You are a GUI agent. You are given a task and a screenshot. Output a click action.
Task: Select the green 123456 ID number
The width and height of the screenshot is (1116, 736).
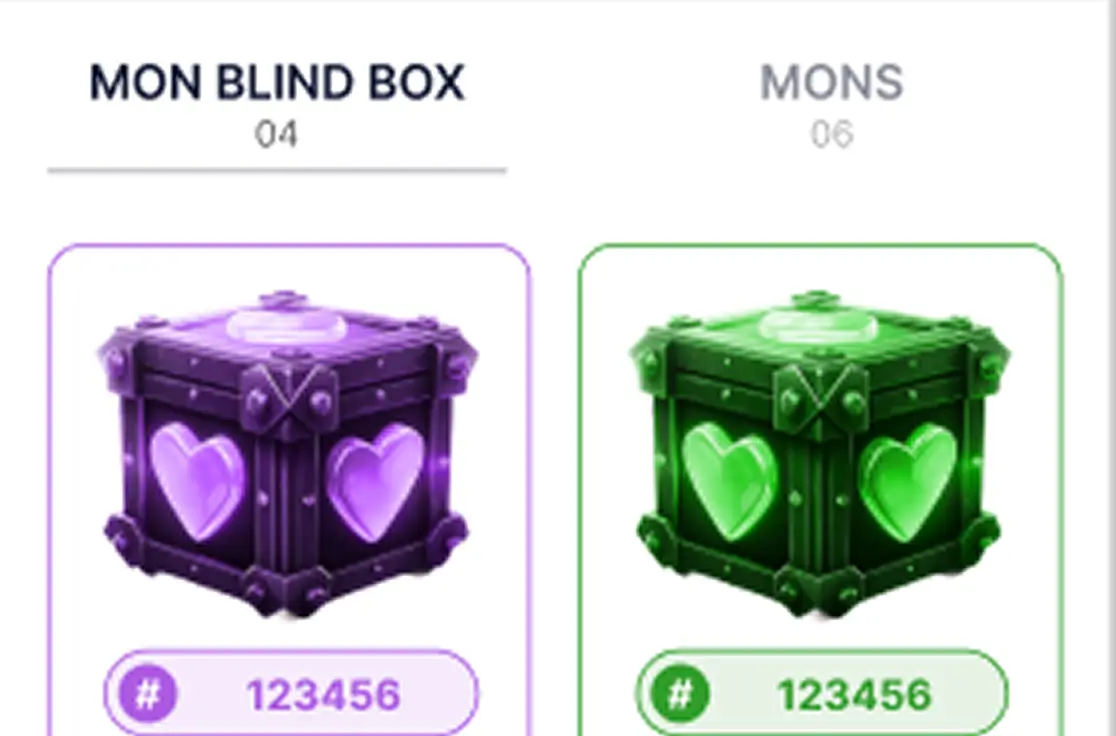tap(855, 695)
